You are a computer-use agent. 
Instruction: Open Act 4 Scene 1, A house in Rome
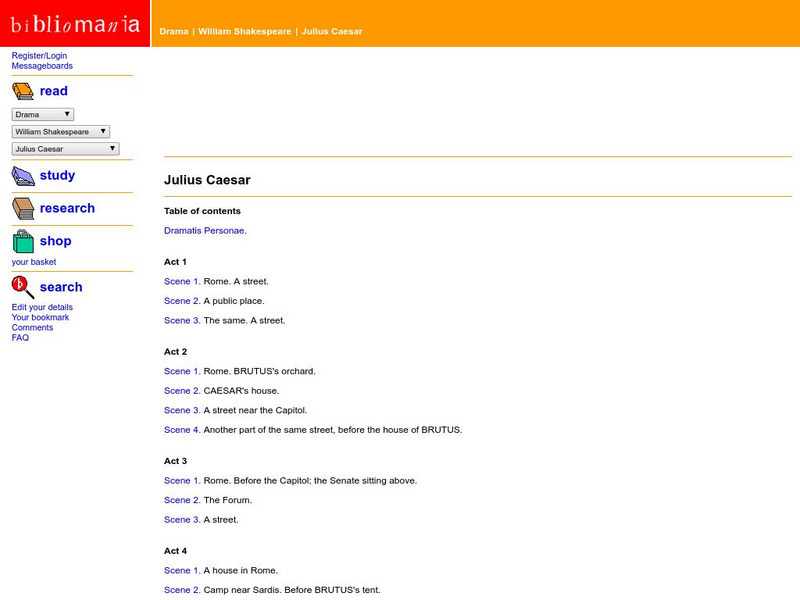182,570
